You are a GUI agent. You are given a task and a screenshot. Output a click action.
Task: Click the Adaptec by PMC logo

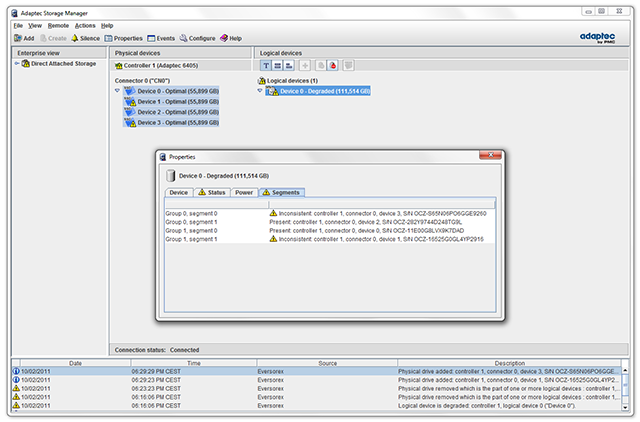pos(597,38)
